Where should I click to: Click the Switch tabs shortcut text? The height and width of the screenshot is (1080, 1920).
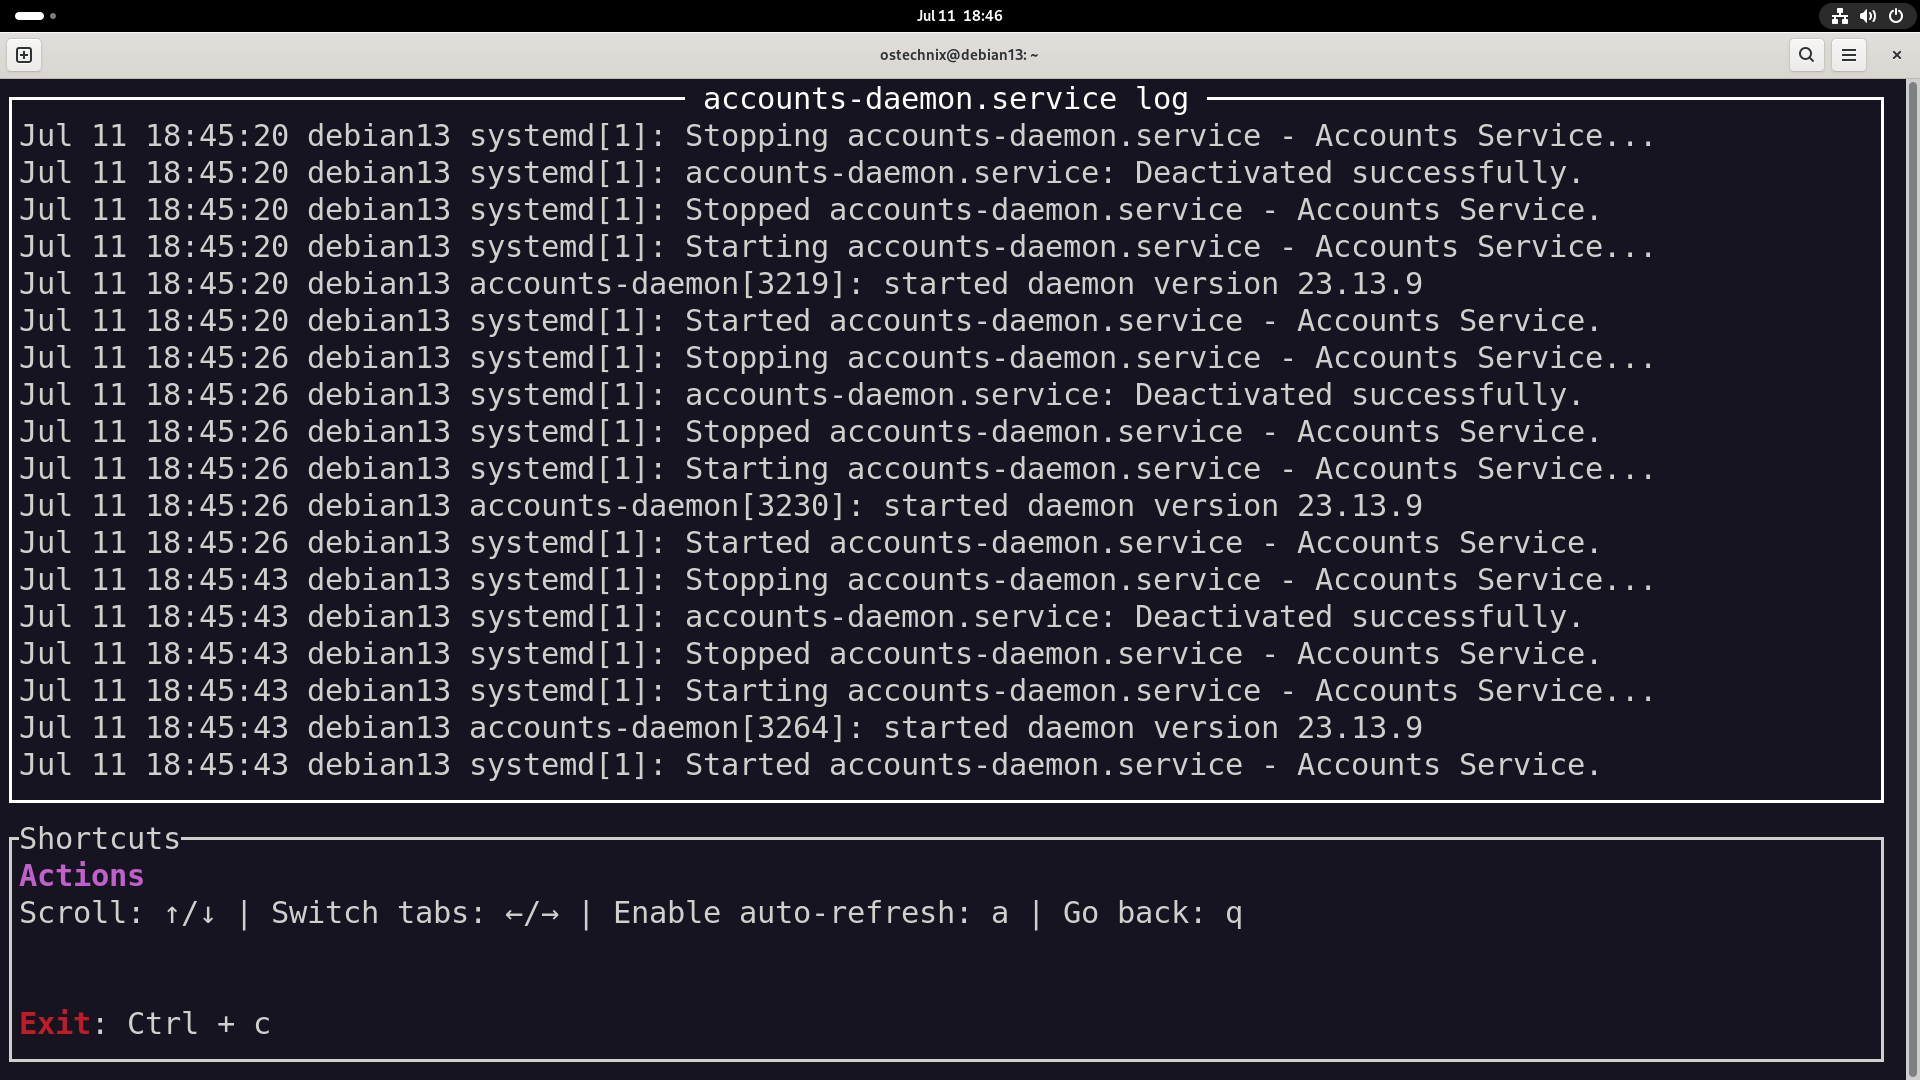coord(413,912)
